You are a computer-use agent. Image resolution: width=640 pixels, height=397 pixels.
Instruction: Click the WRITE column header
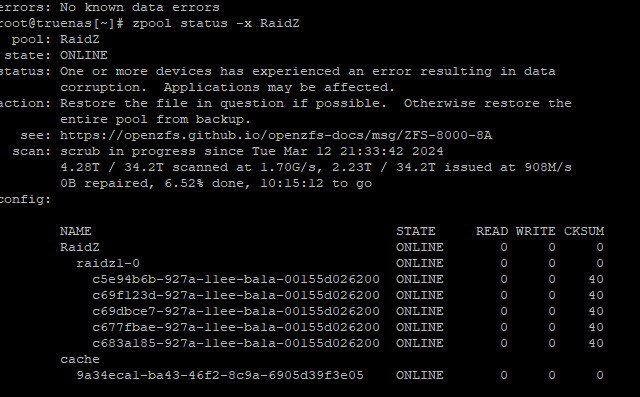[x=536, y=231]
